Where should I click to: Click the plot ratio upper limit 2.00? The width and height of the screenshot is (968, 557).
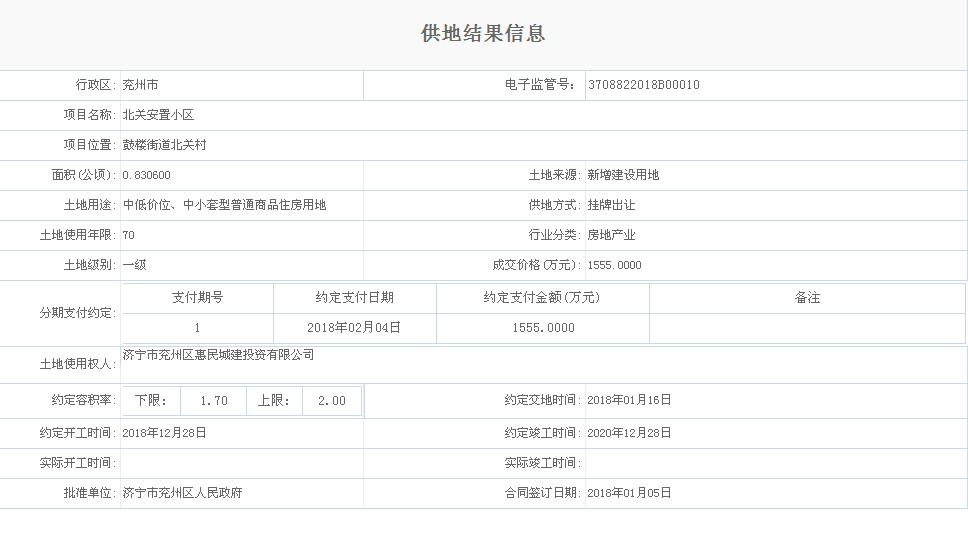tap(331, 401)
